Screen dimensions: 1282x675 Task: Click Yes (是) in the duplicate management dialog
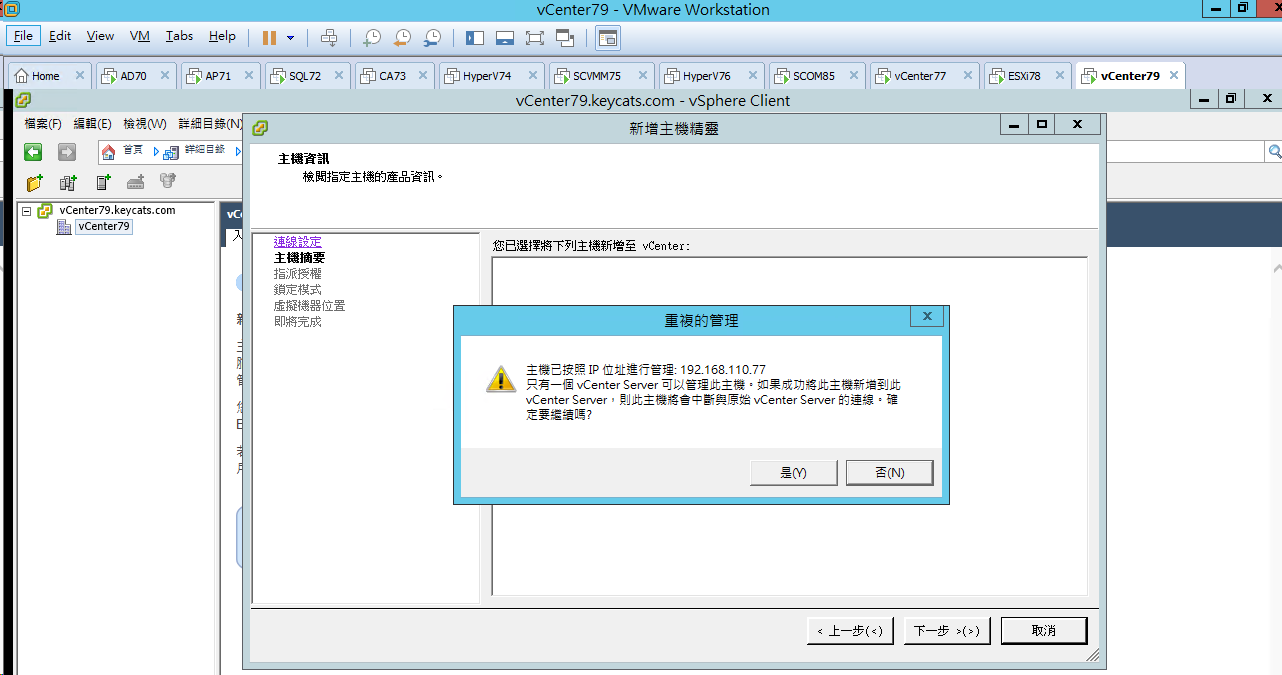[794, 472]
